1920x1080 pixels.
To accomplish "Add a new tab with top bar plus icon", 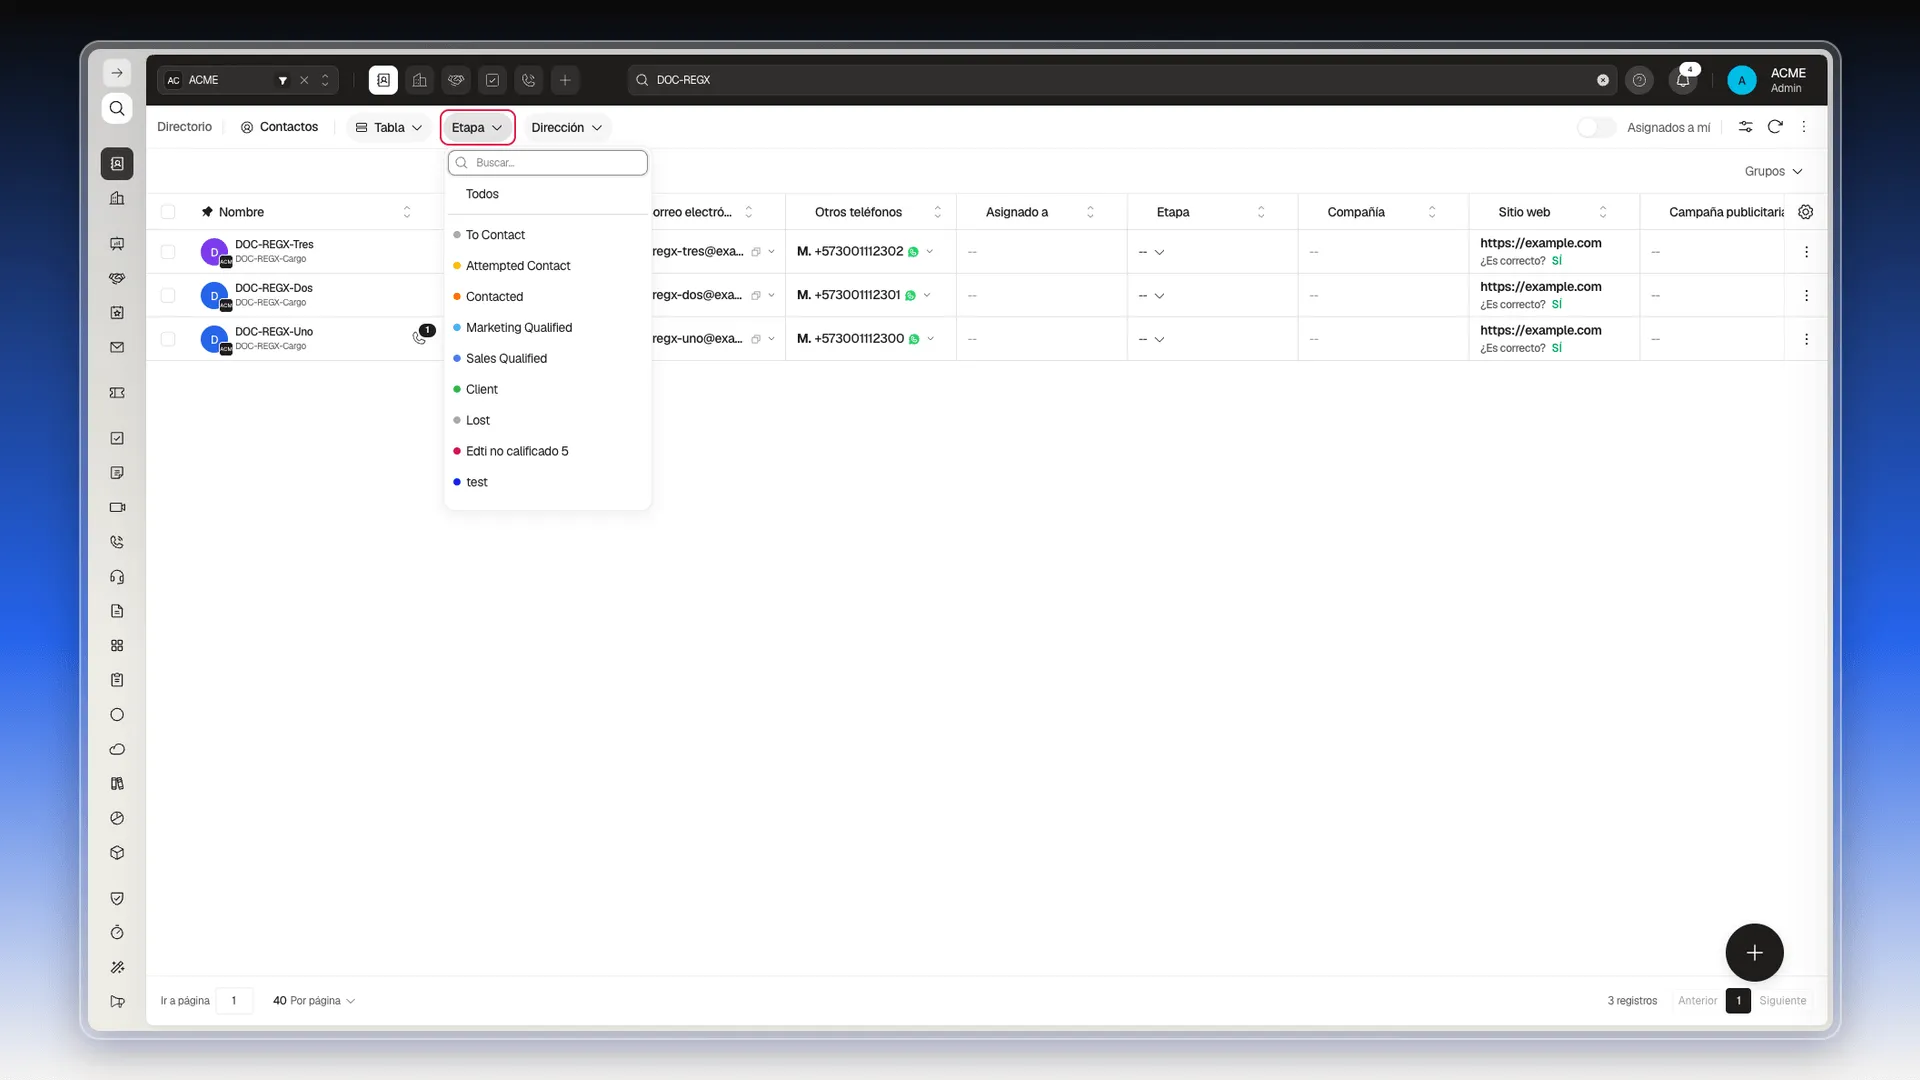I will click(565, 80).
